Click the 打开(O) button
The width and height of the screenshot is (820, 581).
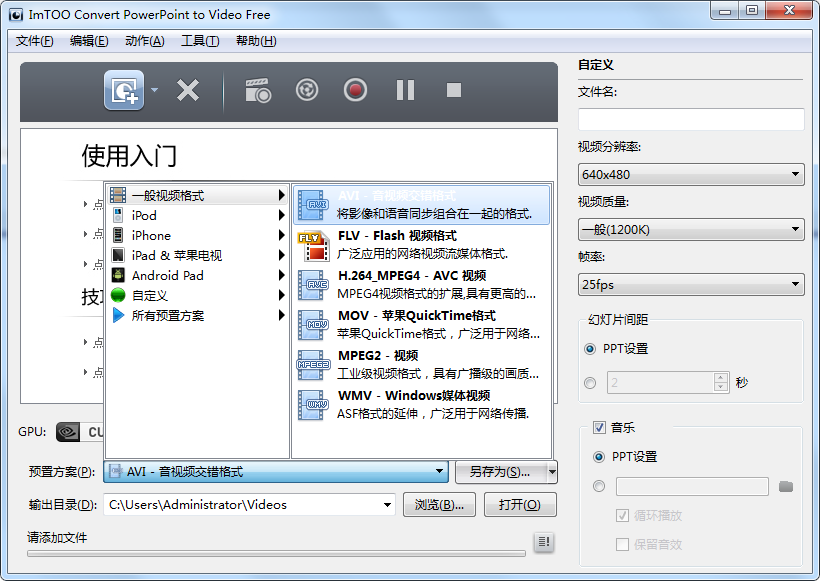tap(519, 505)
